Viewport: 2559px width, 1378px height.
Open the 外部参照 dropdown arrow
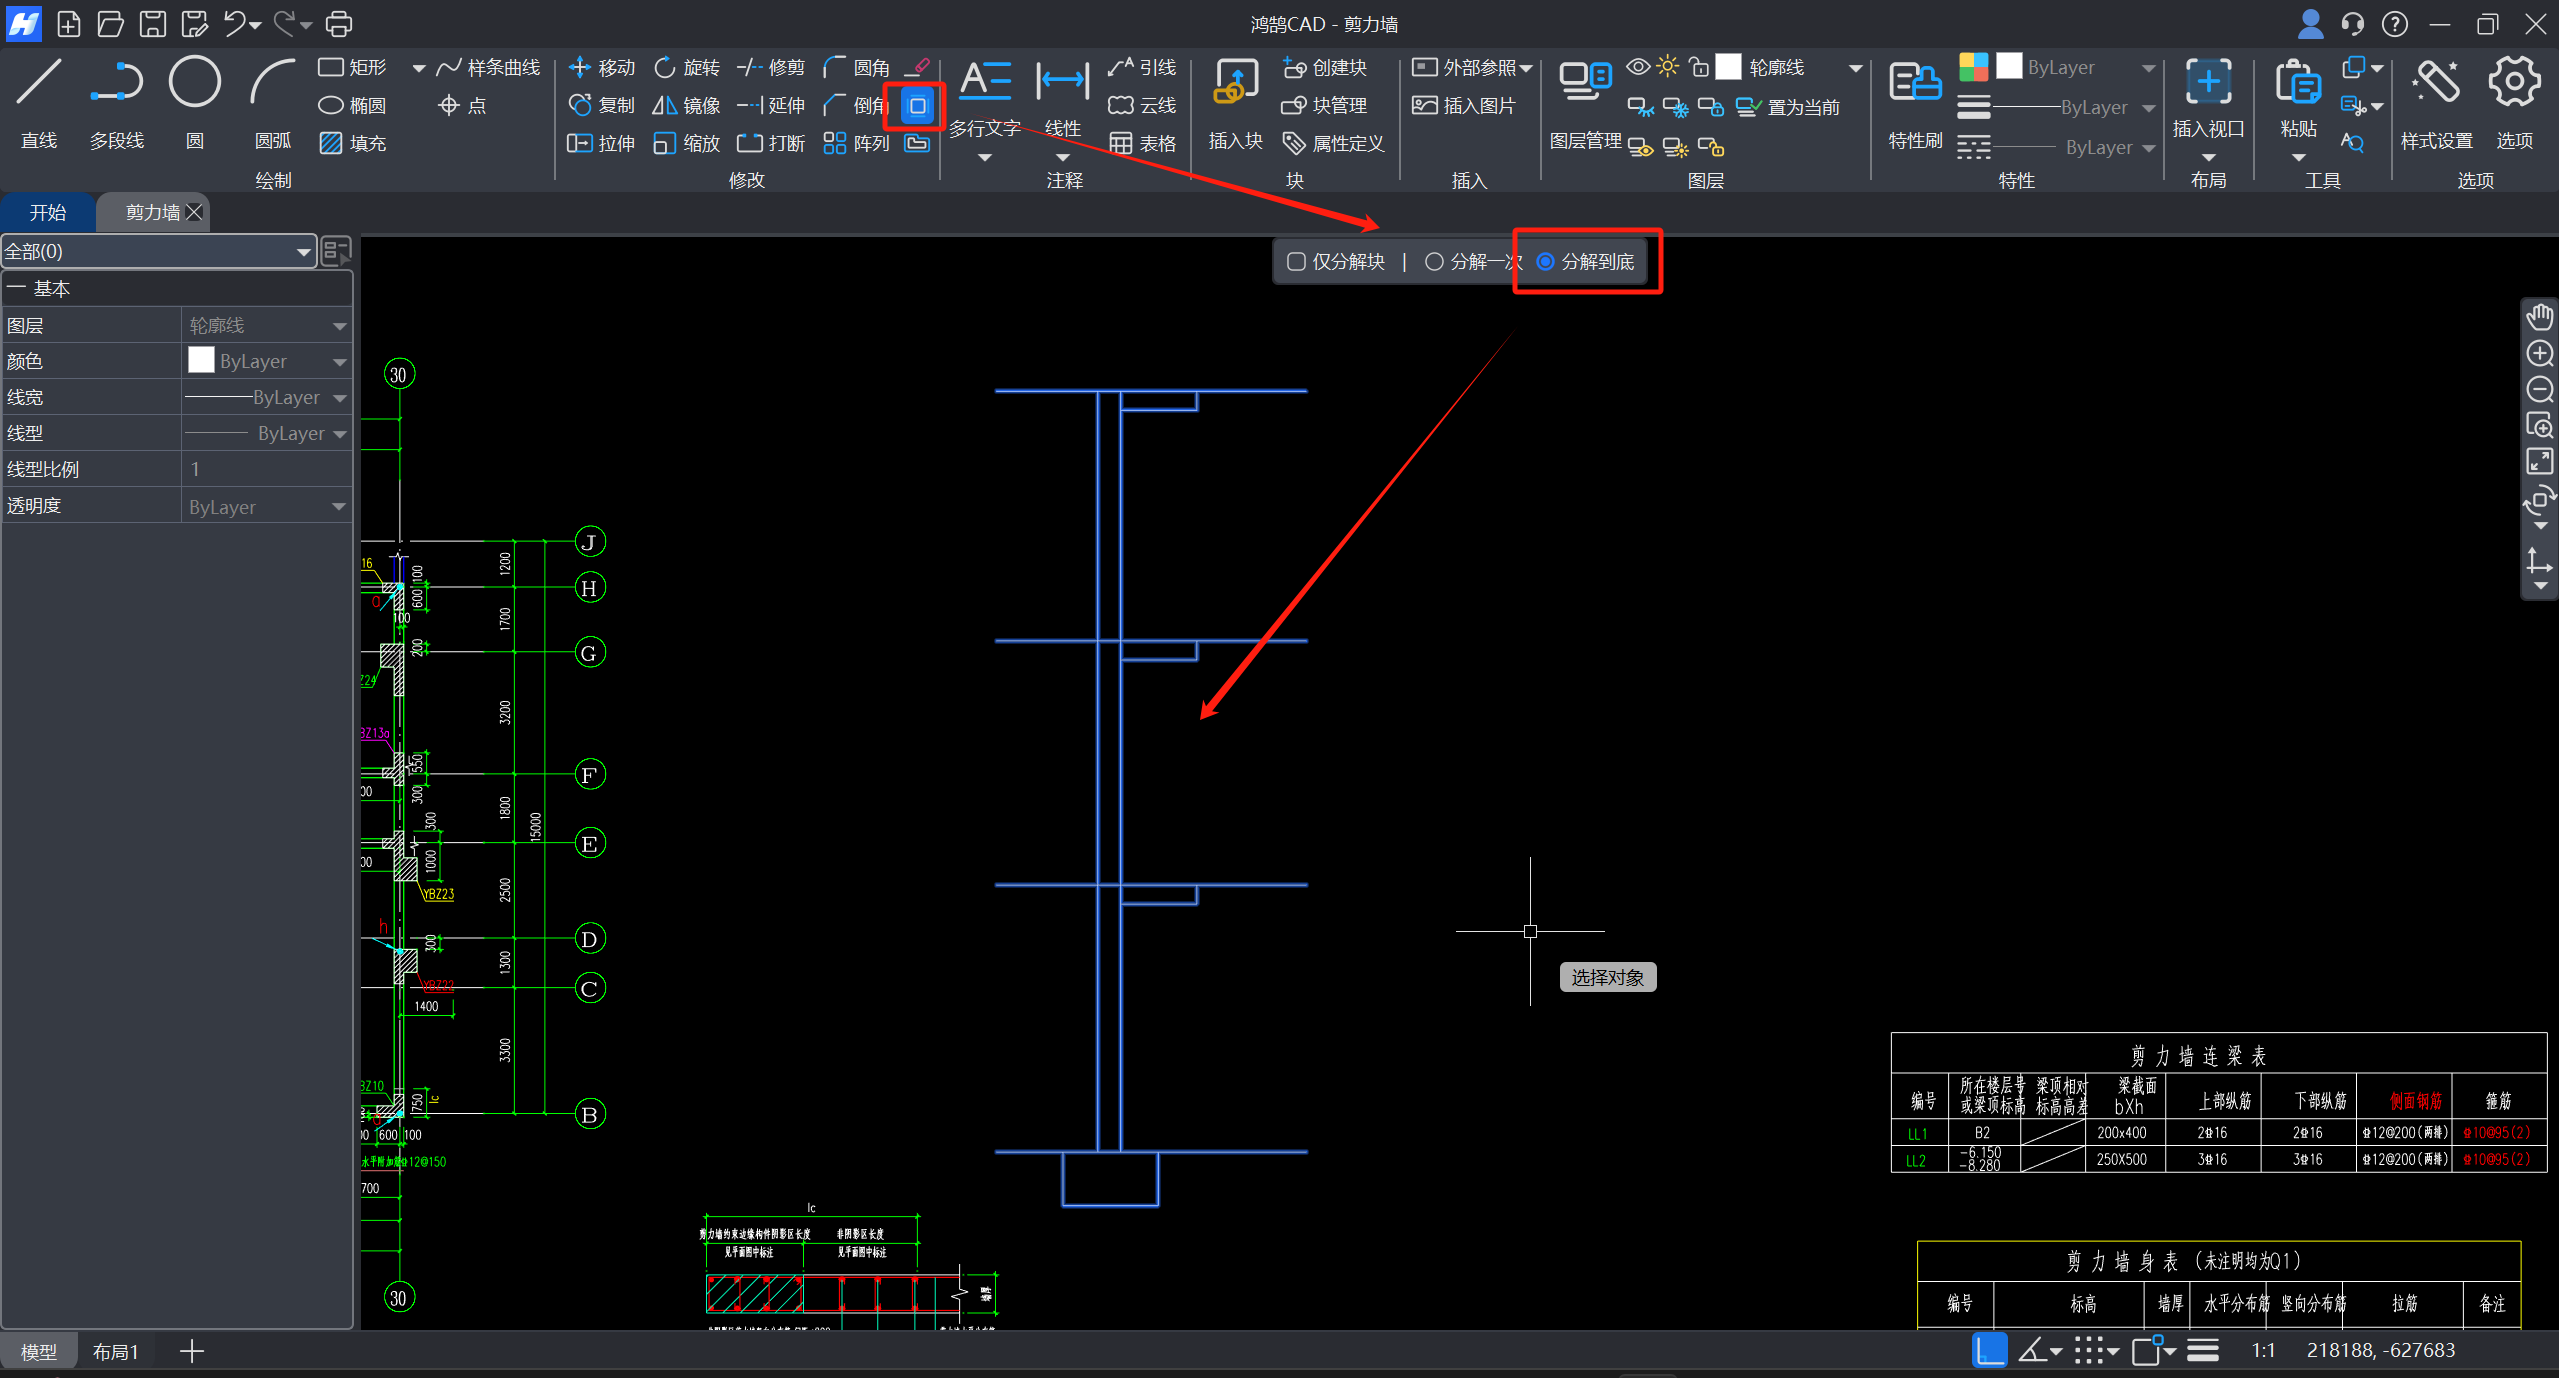coord(1526,68)
